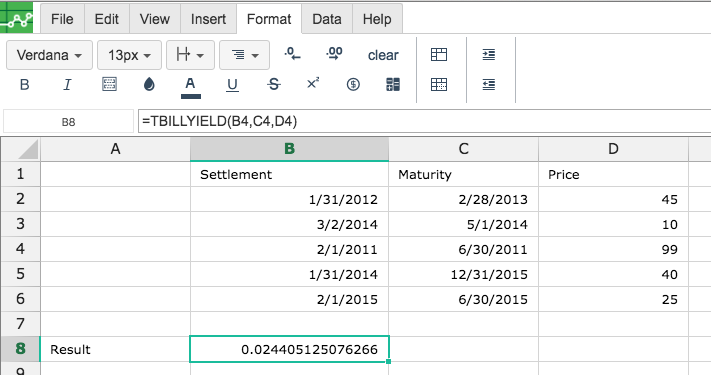
Task: Click the clear formatting button
Action: click(x=383, y=55)
